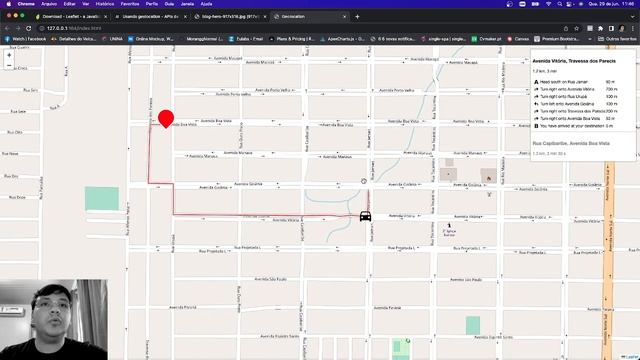Screen dimensions: 640x360
Task: Open the Chrome profile avatar
Action: [622, 28]
